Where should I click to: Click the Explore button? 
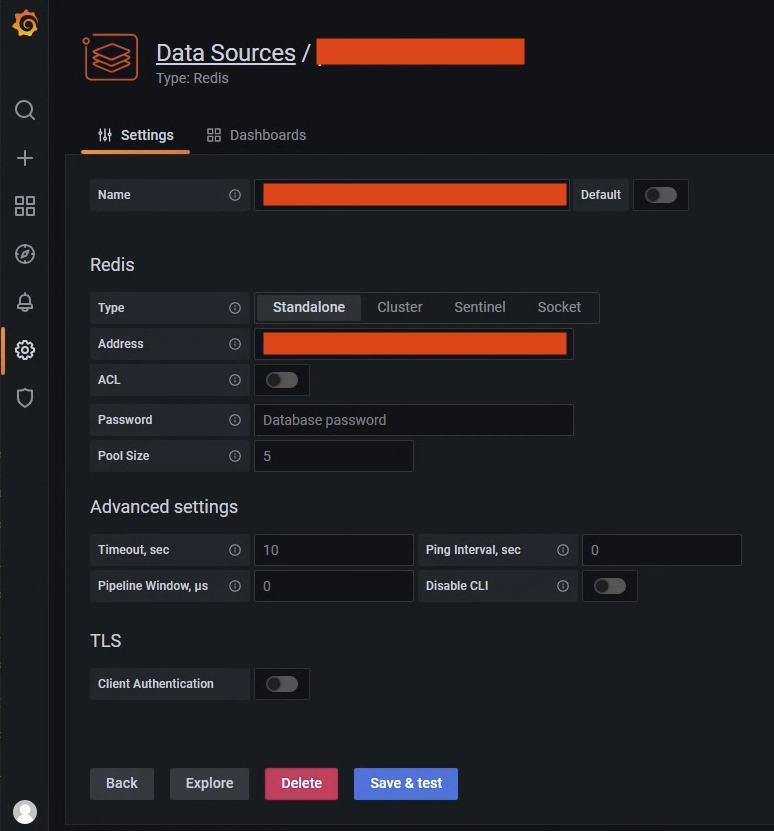209,784
